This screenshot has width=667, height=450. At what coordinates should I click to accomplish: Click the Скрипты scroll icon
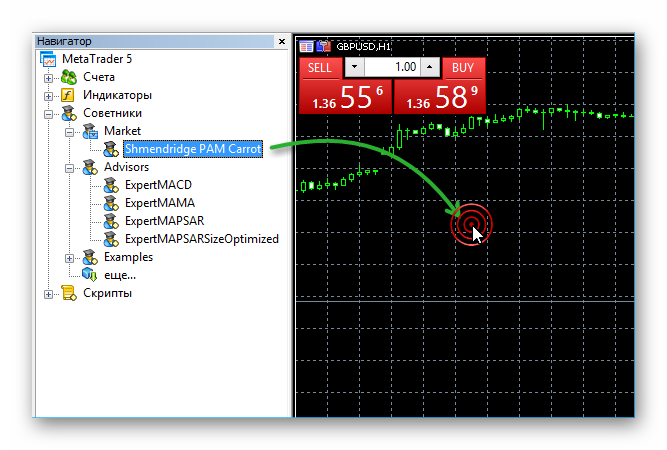(69, 293)
